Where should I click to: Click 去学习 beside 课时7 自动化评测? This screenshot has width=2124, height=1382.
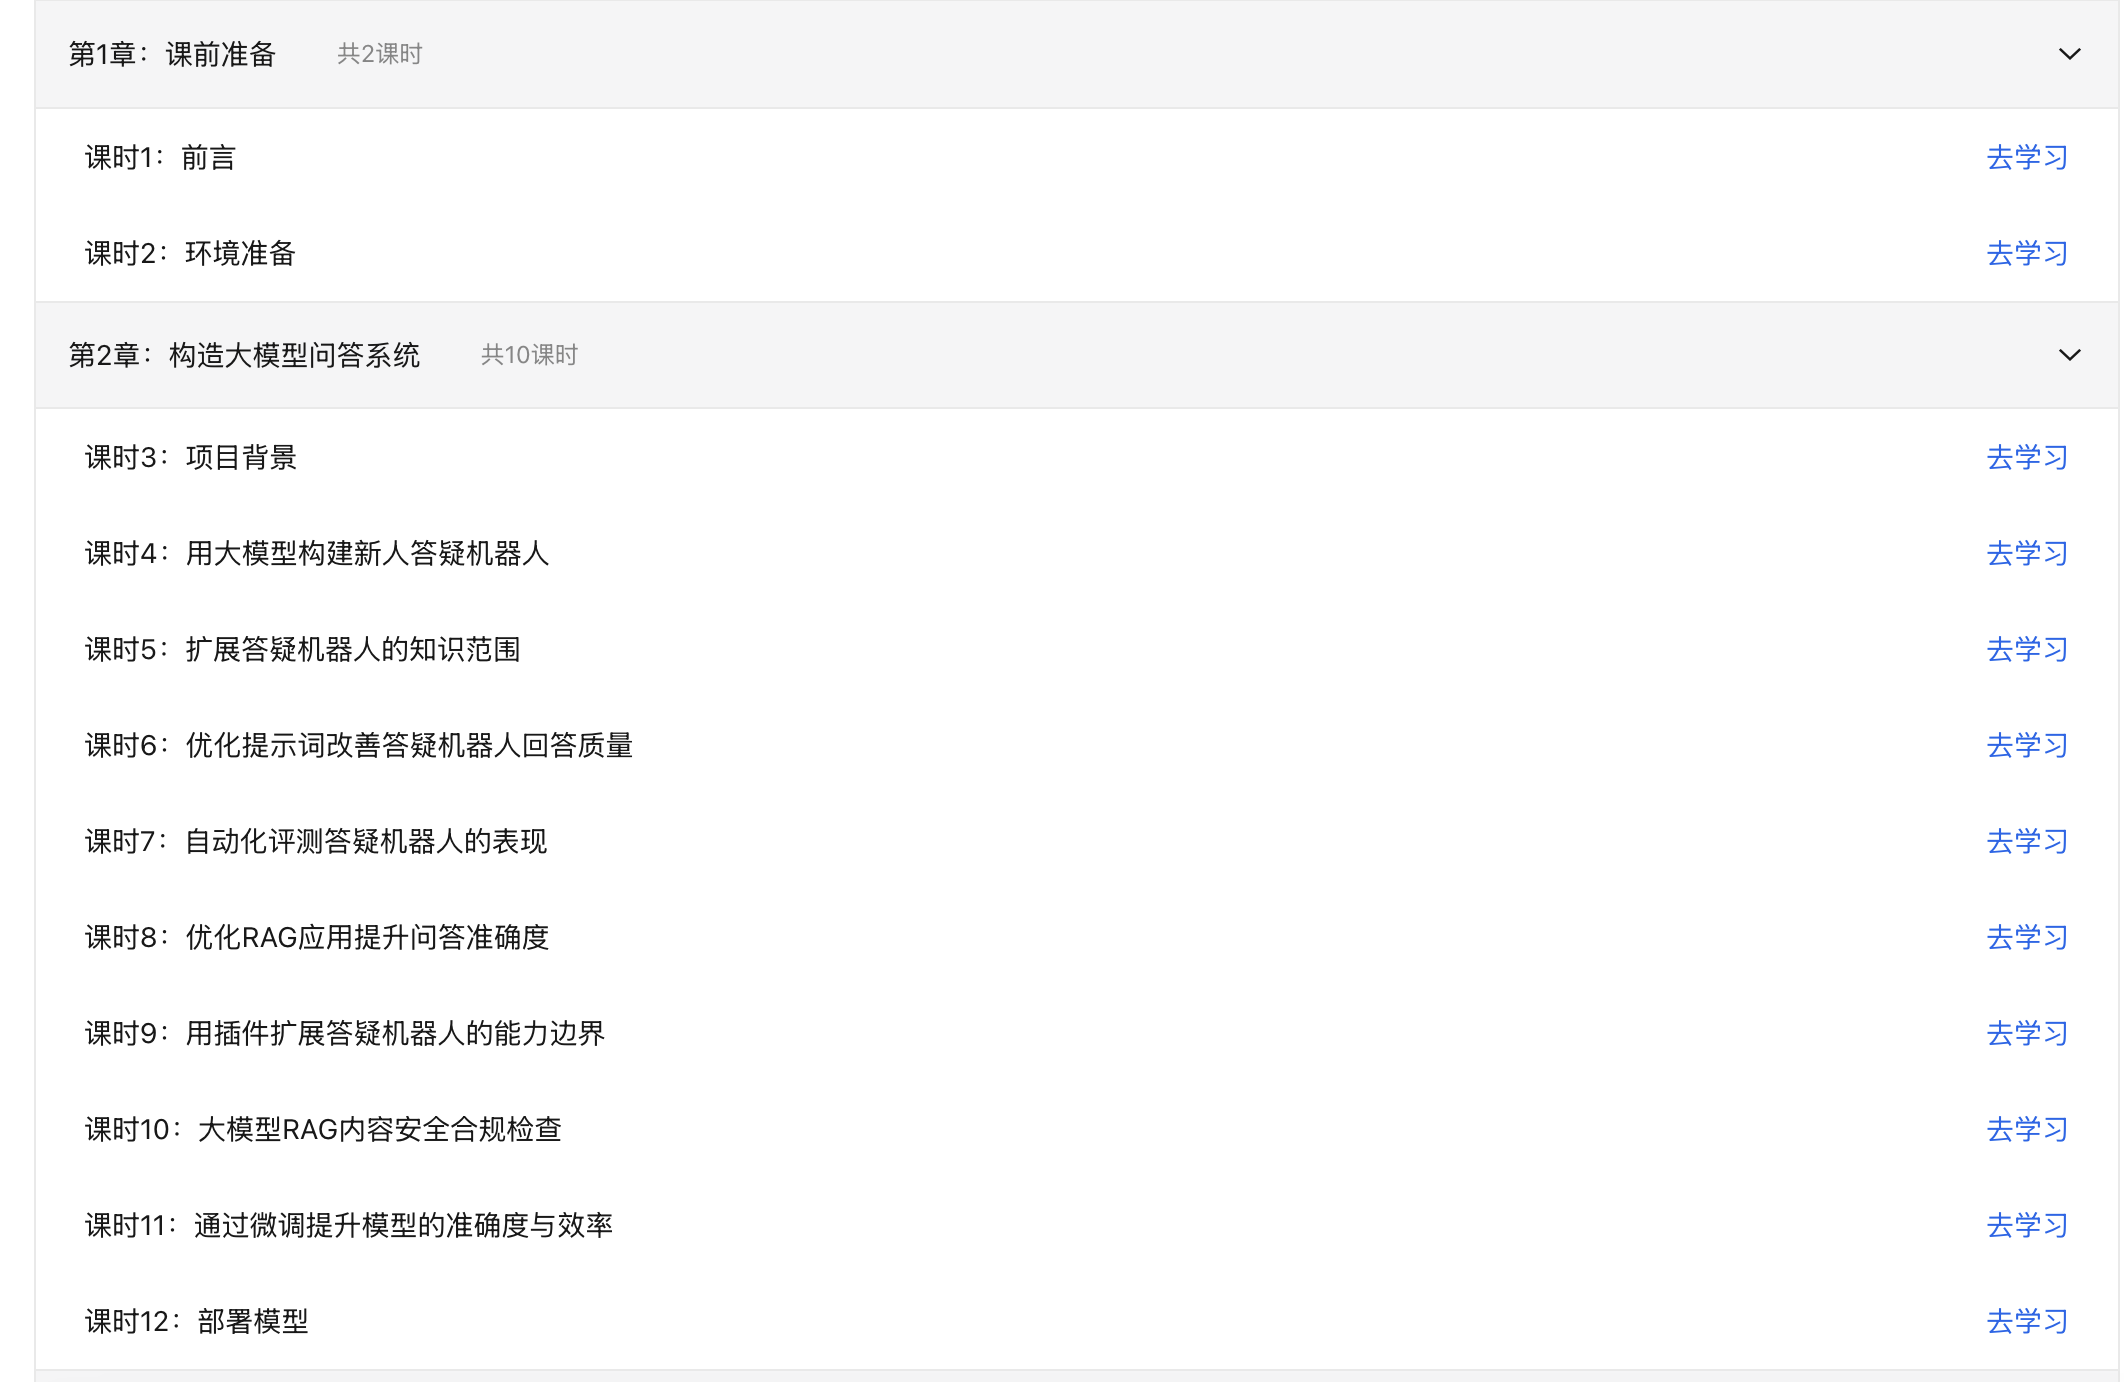[x=2026, y=842]
